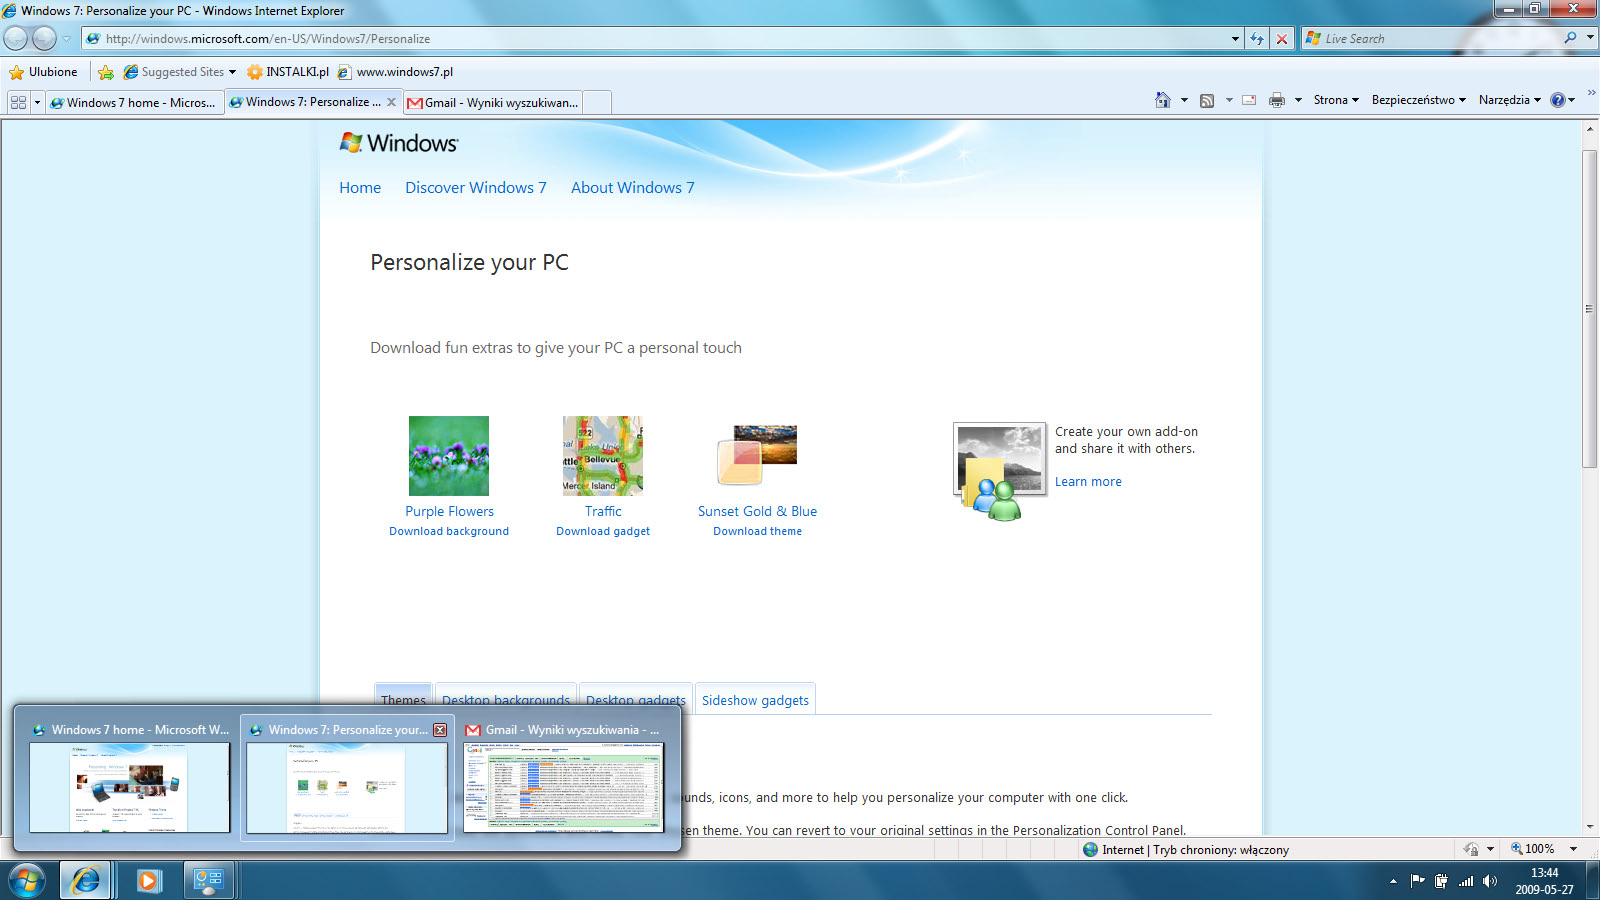Click the volume speaker tray icon
The height and width of the screenshot is (900, 1600).
[1490, 881]
